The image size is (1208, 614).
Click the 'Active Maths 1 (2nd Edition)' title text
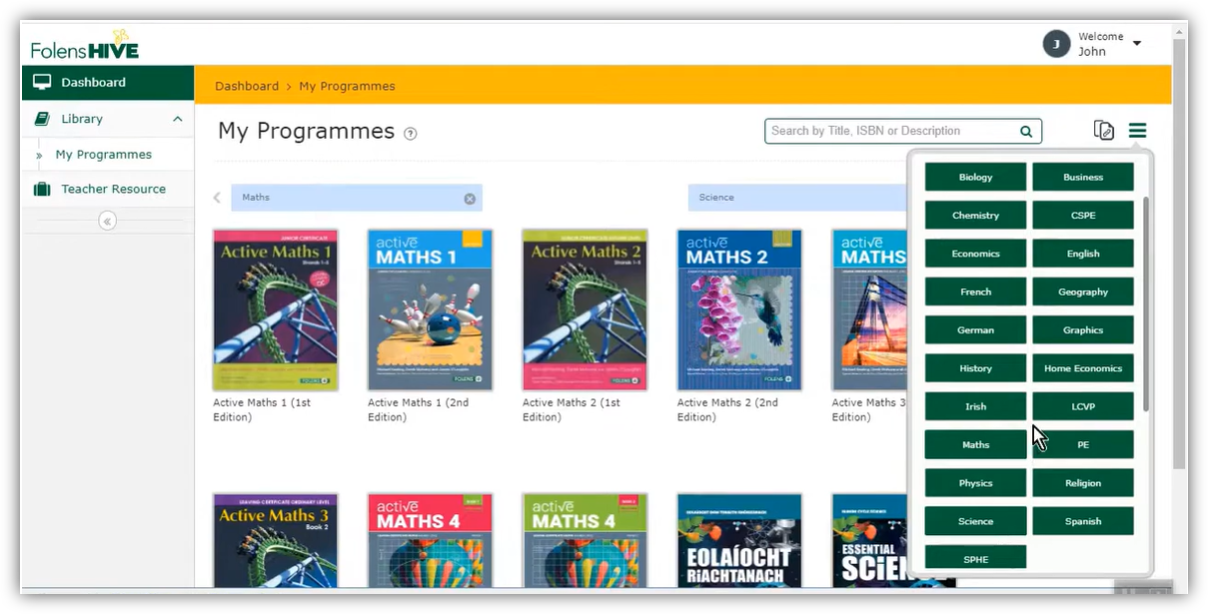[x=418, y=410]
